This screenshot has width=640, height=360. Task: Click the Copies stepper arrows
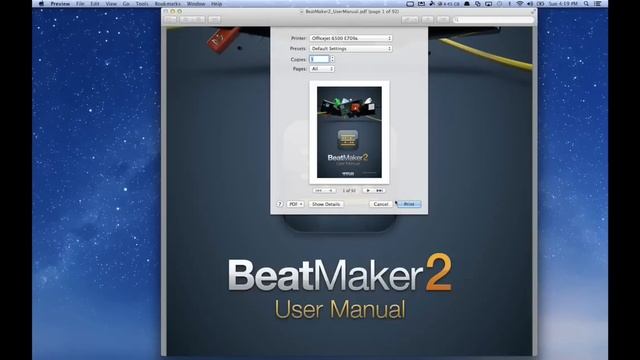point(332,59)
